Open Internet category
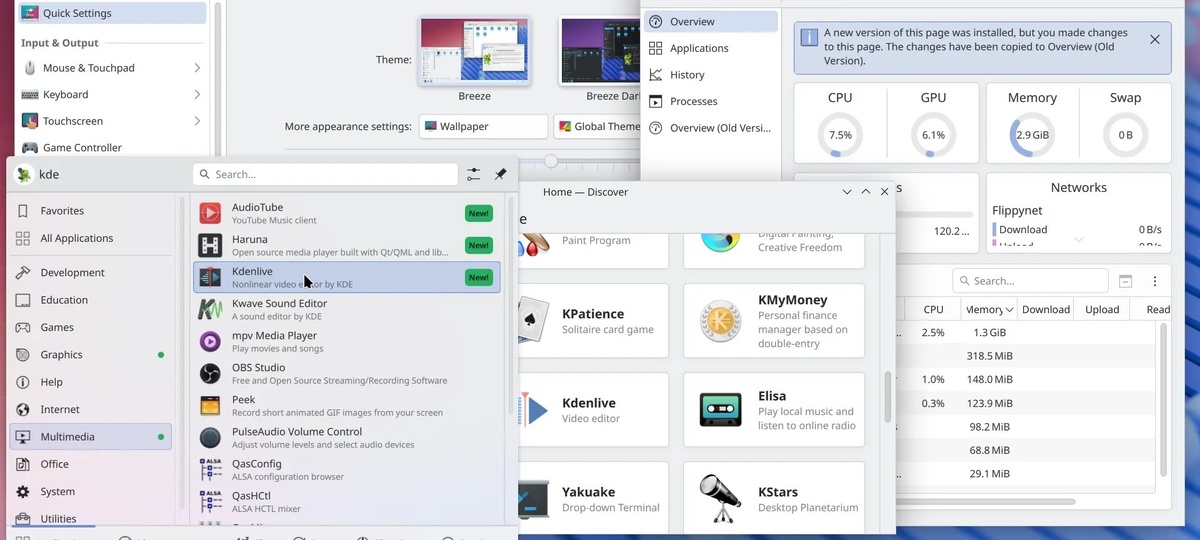This screenshot has width=1200, height=540. coord(92,409)
